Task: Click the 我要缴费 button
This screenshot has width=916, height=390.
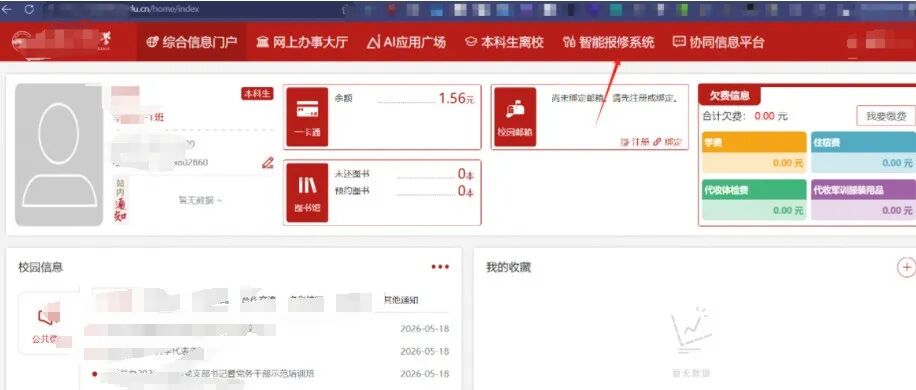Action: coord(886,116)
